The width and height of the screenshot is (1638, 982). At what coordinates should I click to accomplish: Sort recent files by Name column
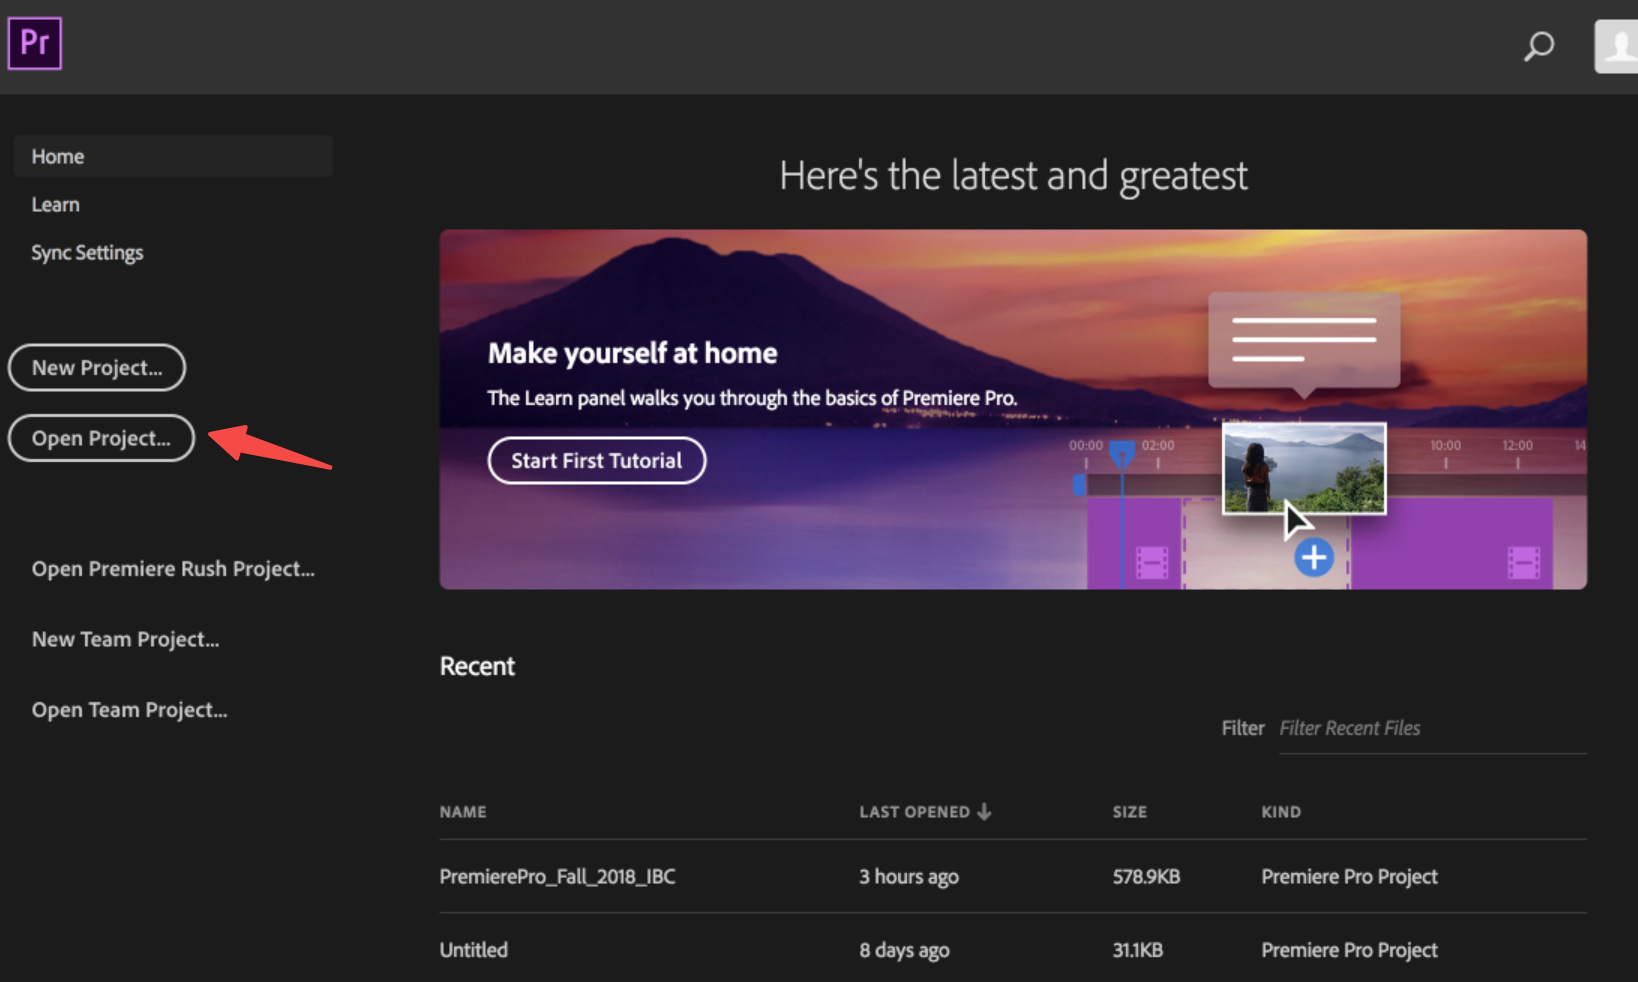(x=463, y=811)
